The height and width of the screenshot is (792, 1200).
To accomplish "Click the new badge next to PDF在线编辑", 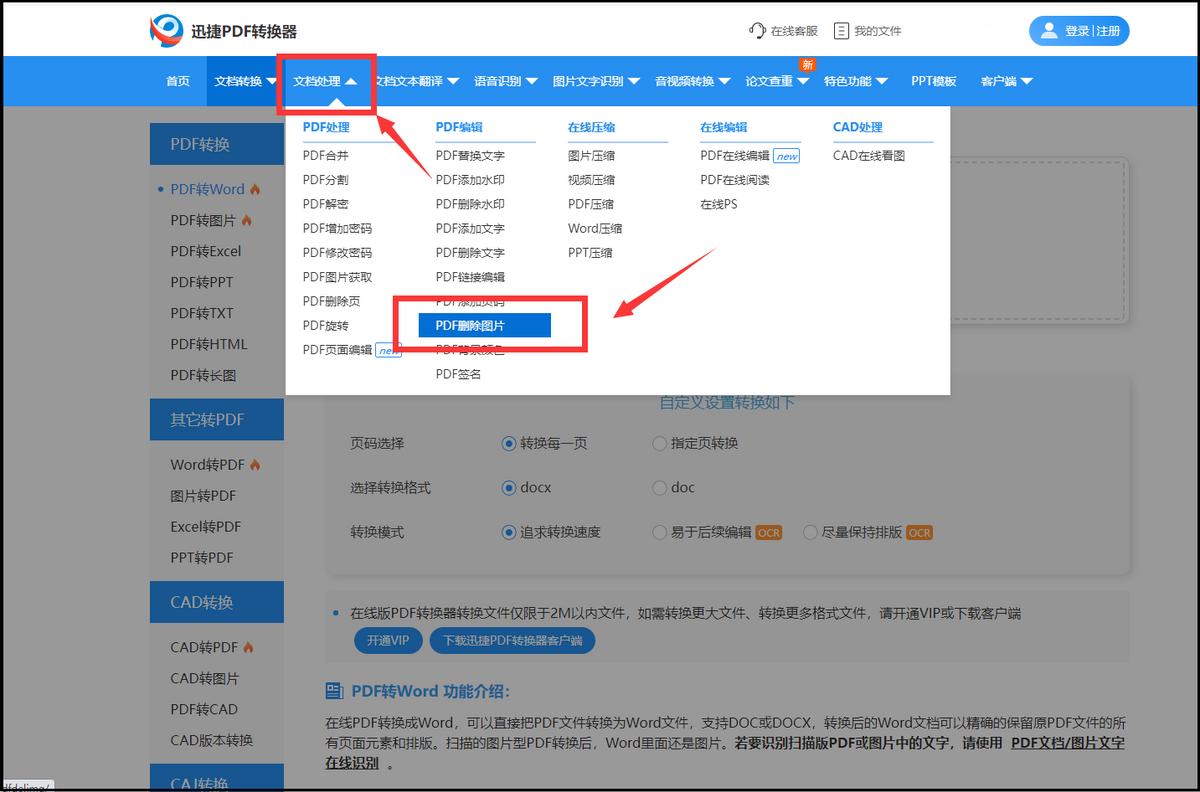I will coord(787,156).
